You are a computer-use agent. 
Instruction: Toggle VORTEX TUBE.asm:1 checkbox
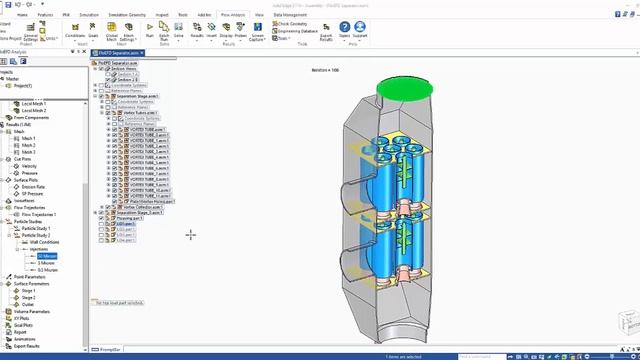(115, 129)
